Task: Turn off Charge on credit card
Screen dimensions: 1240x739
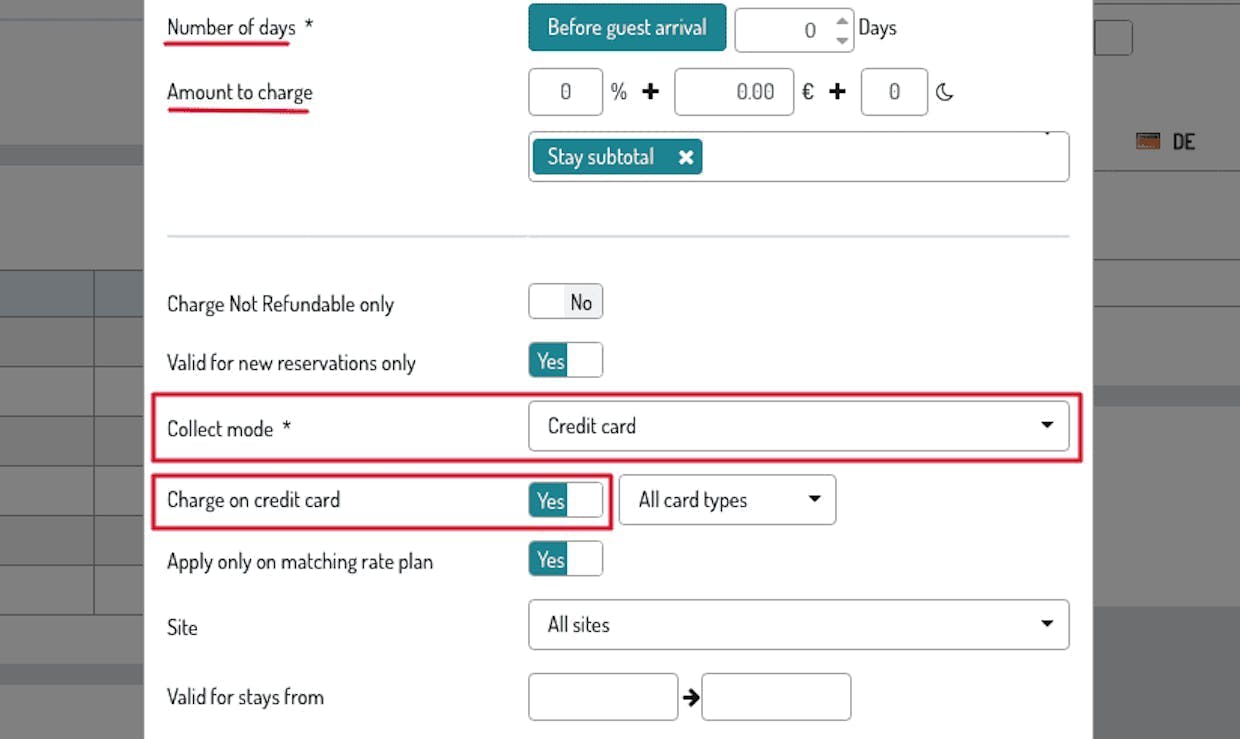Action: pos(565,500)
